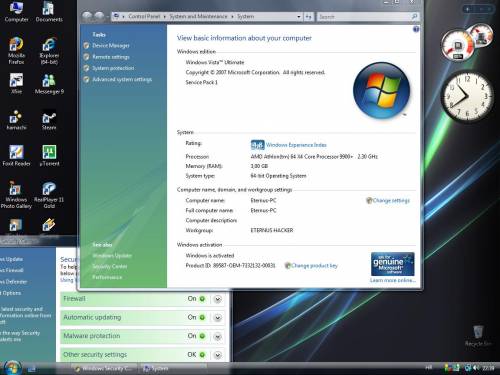Open dropdown arrow after Control Panel breadcrumb
This screenshot has height=375, width=500.
[165, 16]
